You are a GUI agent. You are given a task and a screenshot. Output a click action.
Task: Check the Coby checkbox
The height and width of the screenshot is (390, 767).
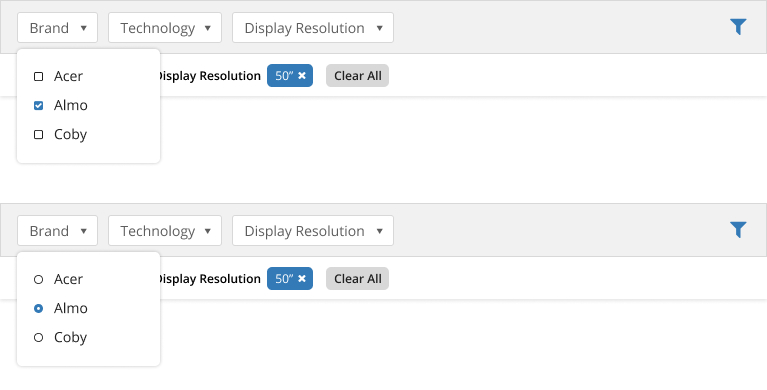tap(38, 135)
